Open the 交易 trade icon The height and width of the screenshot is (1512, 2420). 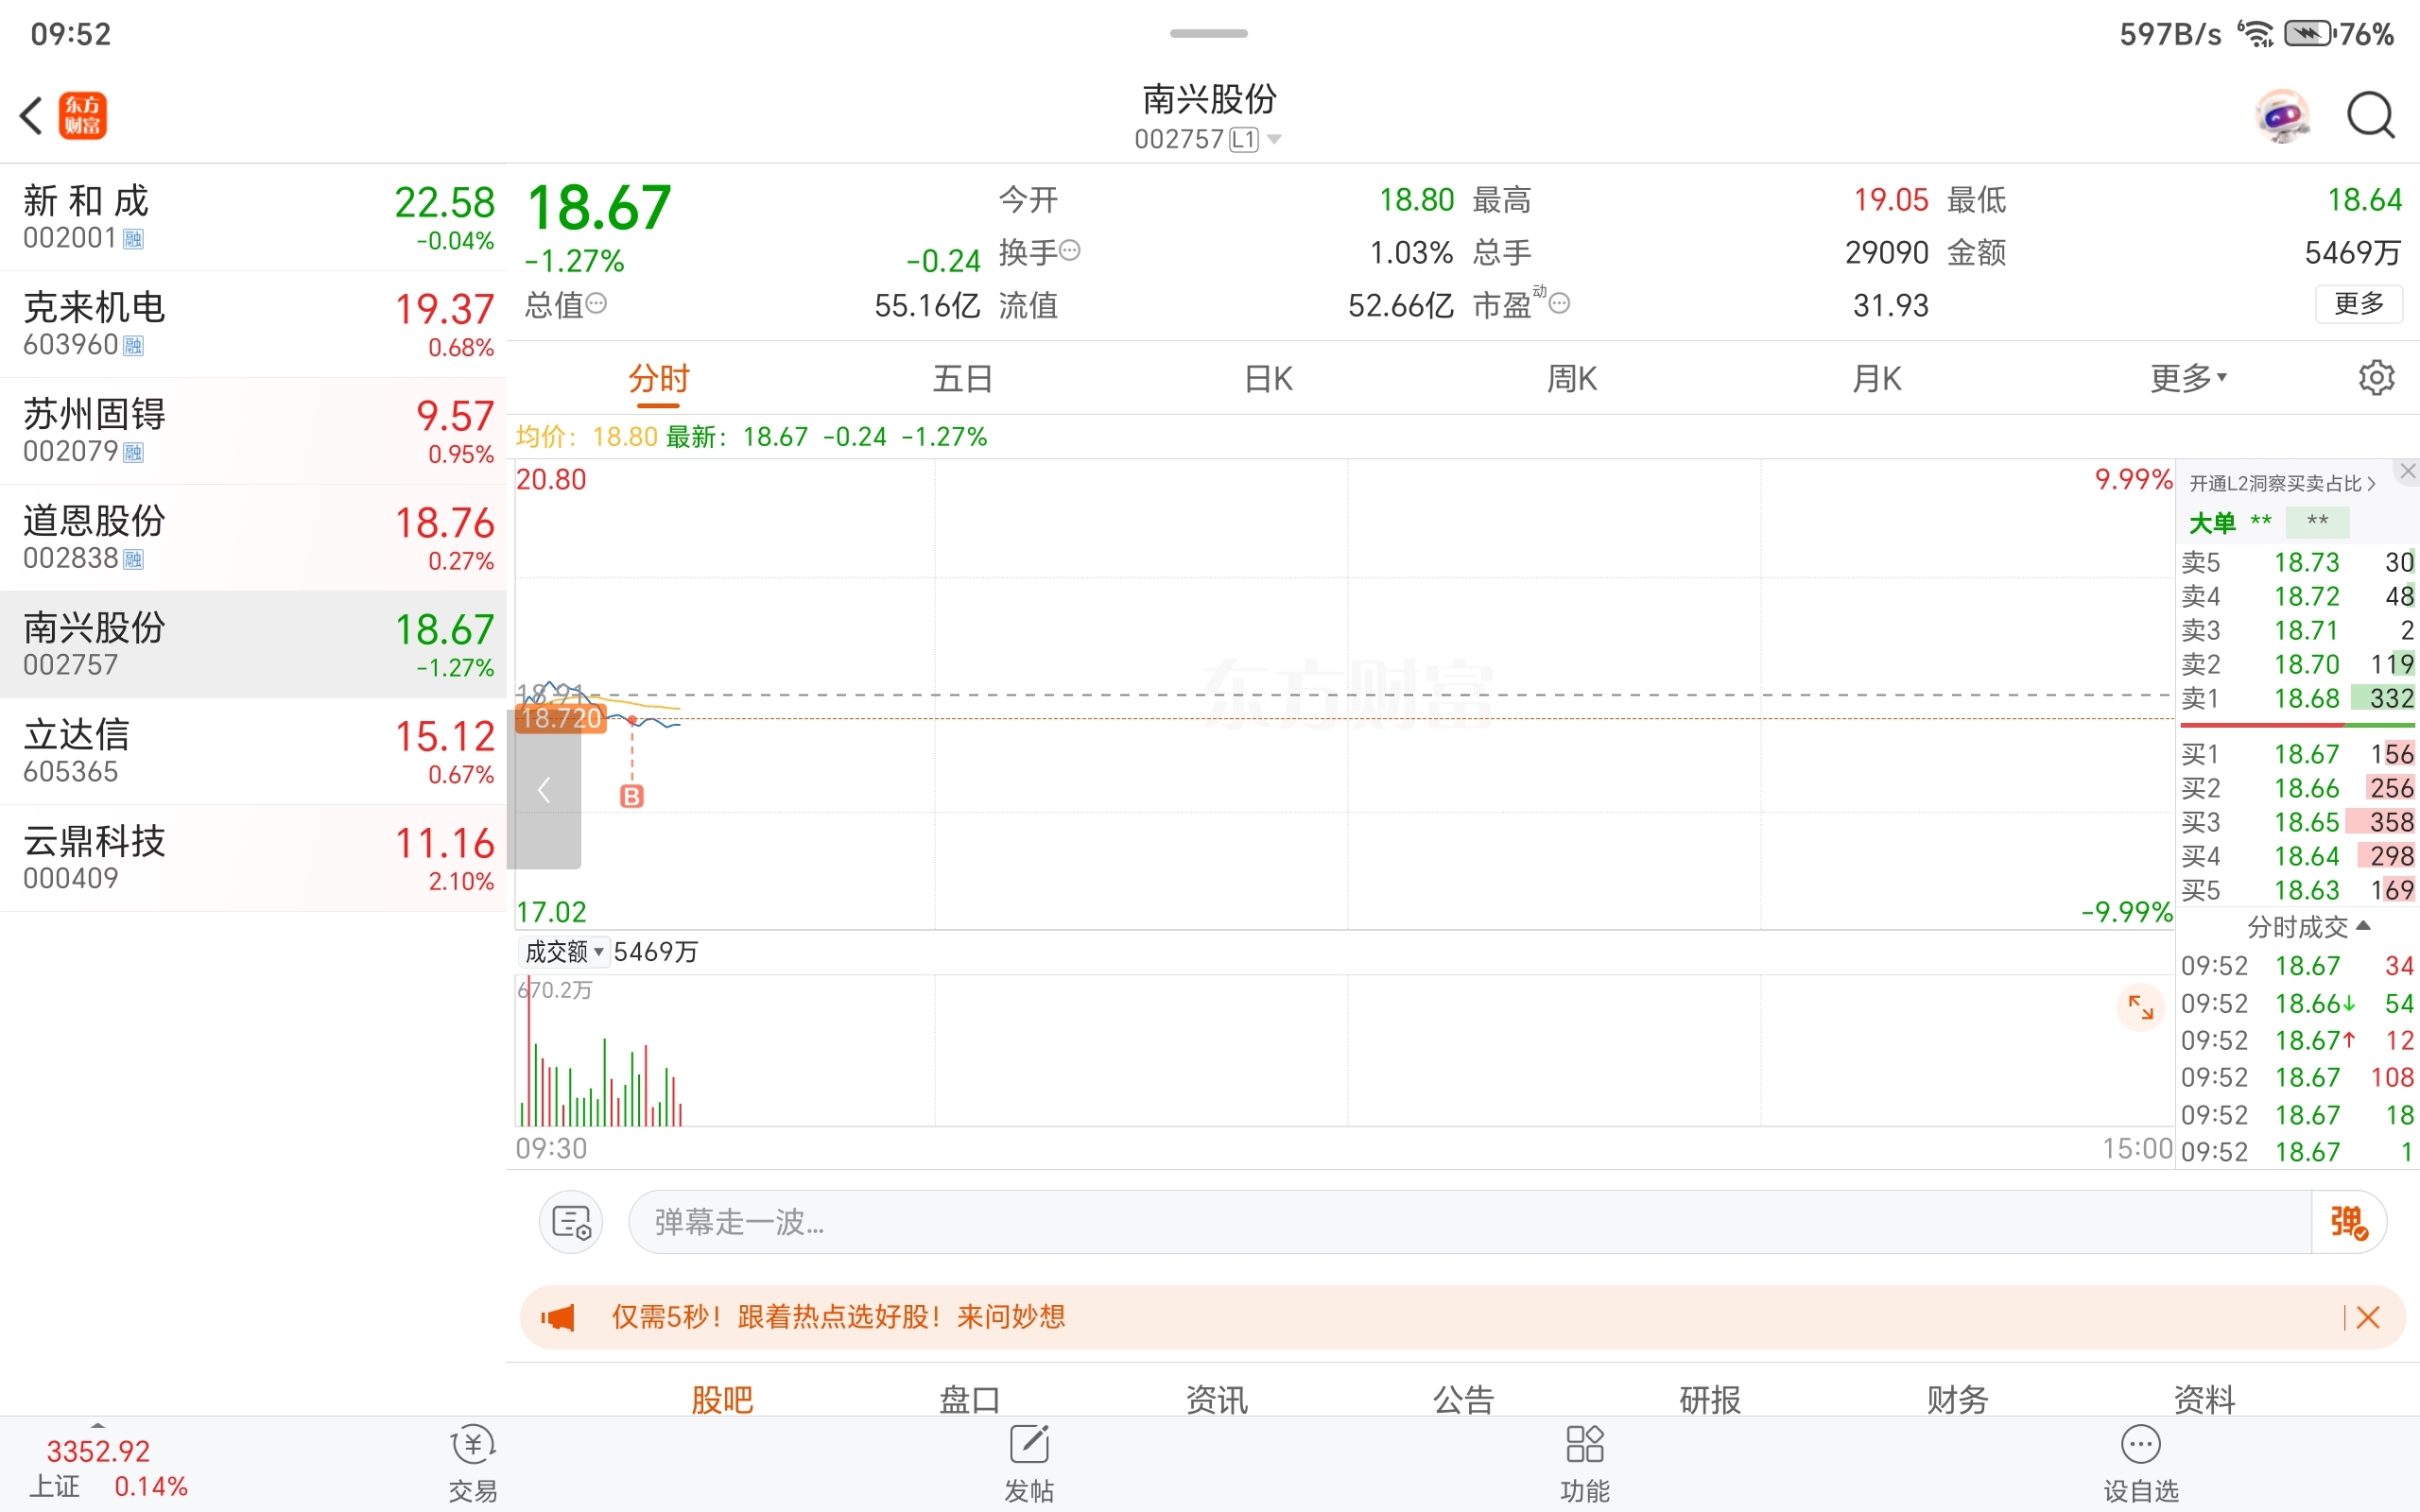(x=473, y=1462)
